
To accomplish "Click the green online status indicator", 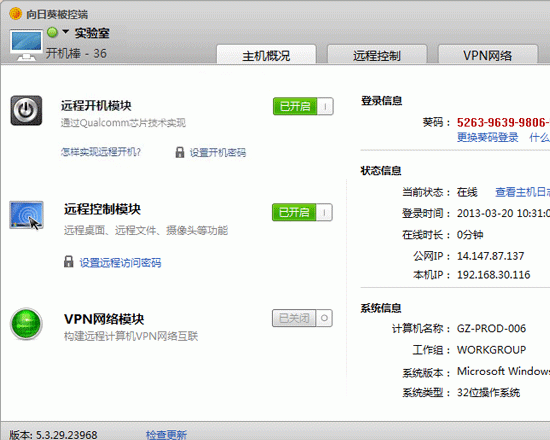I will [52, 32].
